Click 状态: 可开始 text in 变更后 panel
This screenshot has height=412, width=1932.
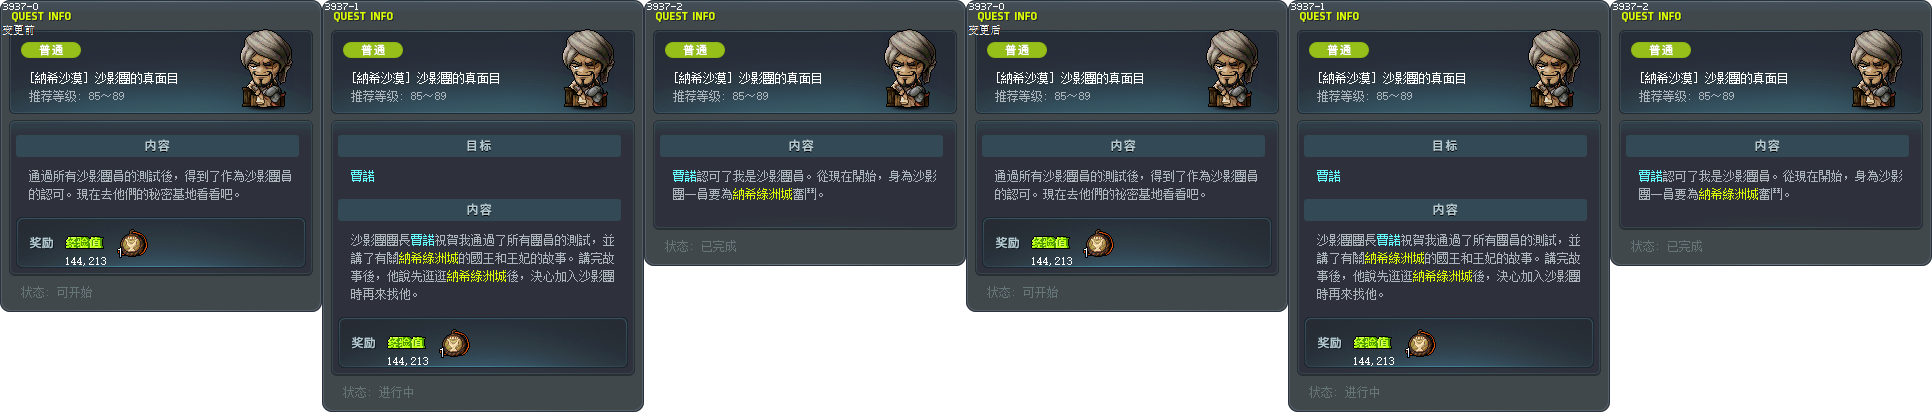point(1022,292)
